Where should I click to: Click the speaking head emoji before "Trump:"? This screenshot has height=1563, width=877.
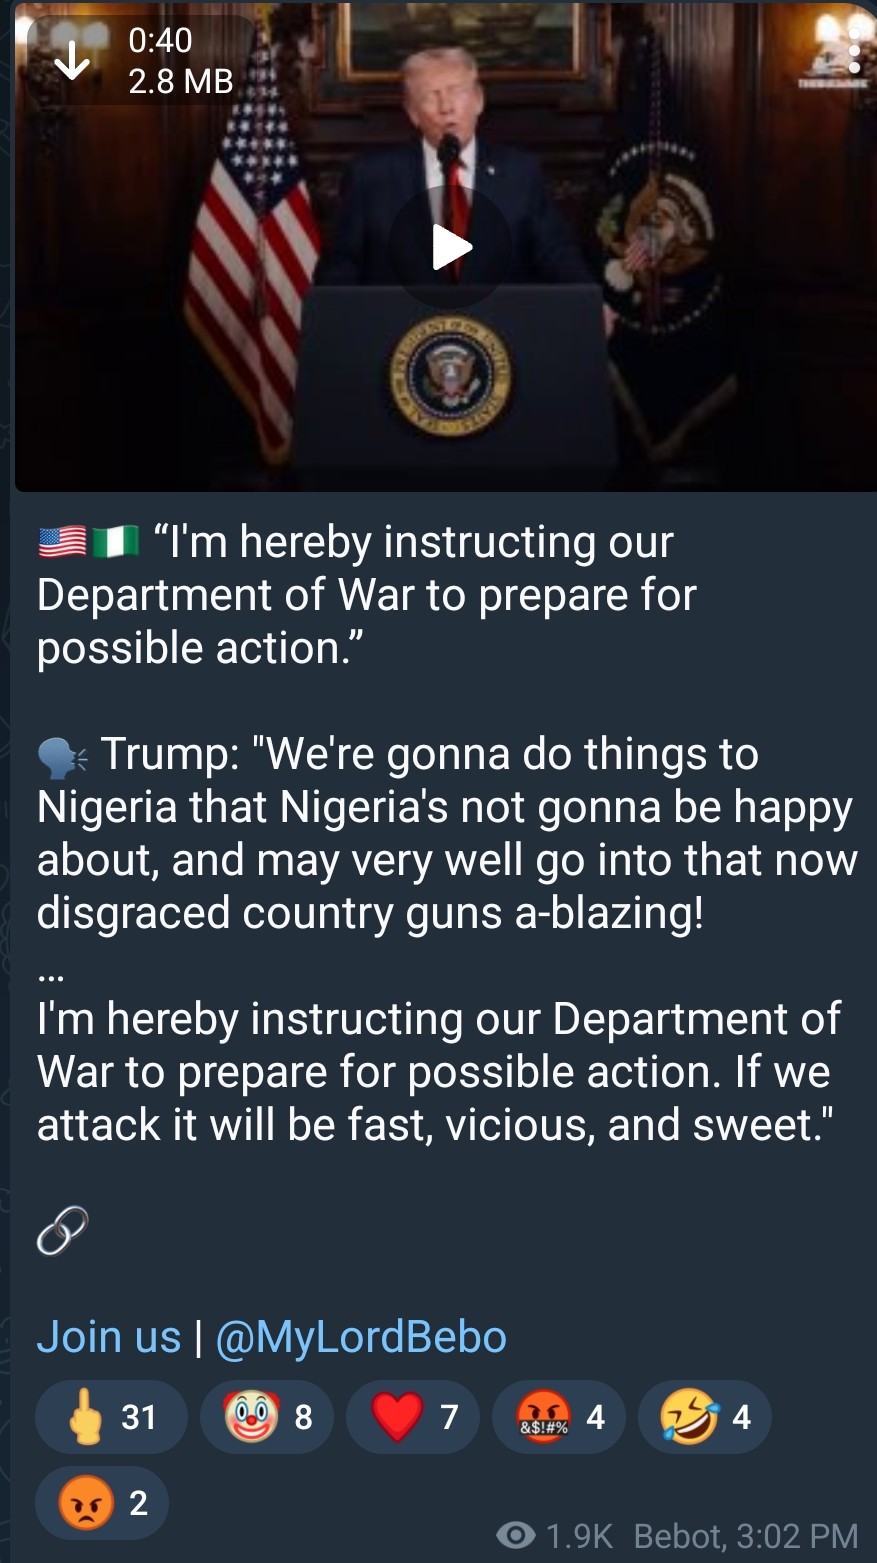pos(64,757)
